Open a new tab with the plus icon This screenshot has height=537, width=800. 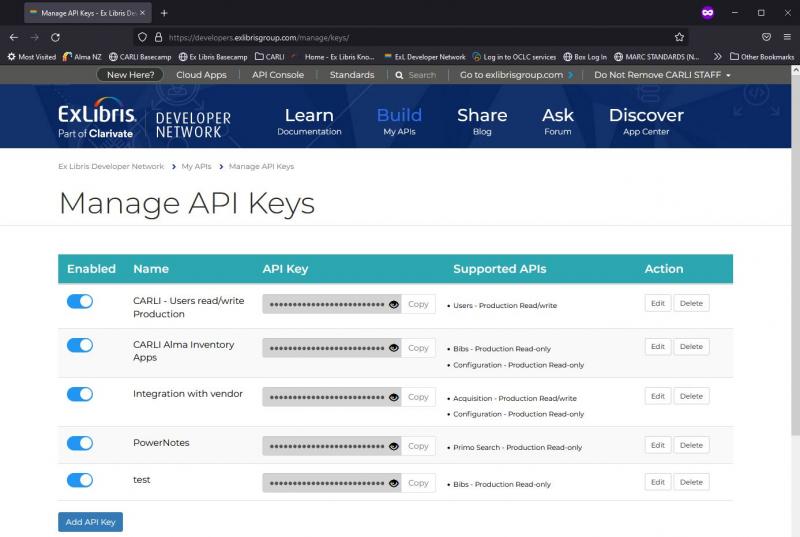point(164,13)
